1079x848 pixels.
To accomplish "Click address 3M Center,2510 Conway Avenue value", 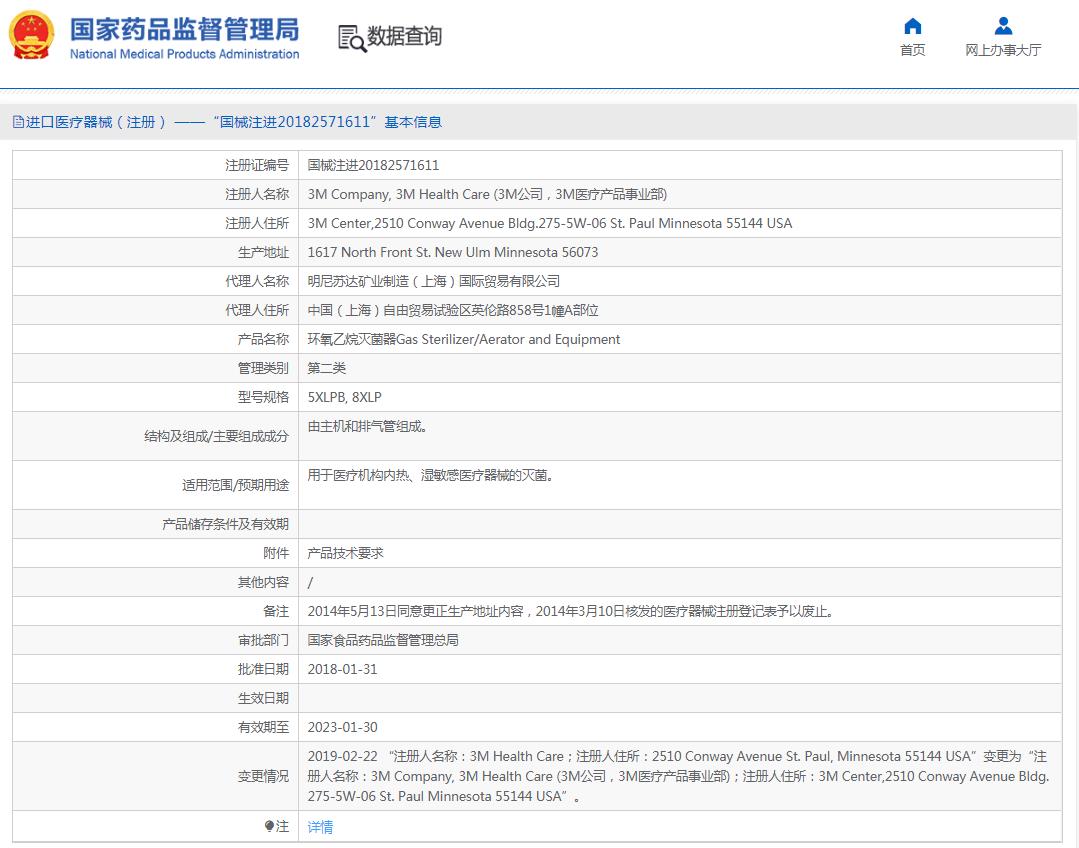I will [550, 223].
